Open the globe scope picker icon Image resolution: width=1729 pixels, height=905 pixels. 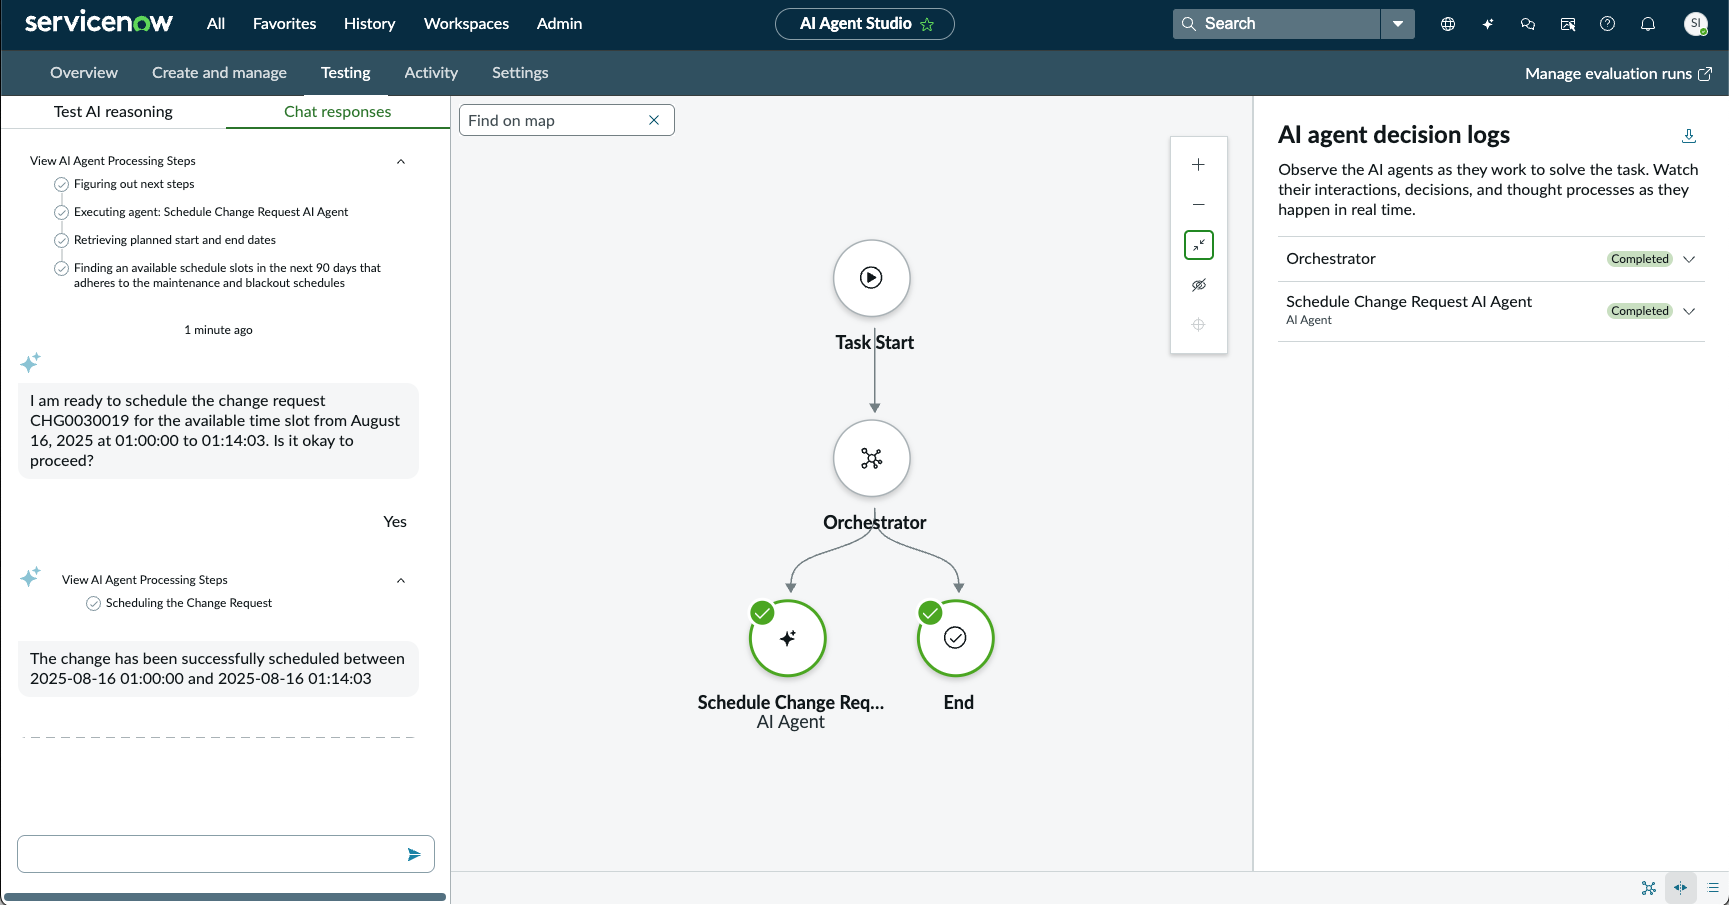1447,24
